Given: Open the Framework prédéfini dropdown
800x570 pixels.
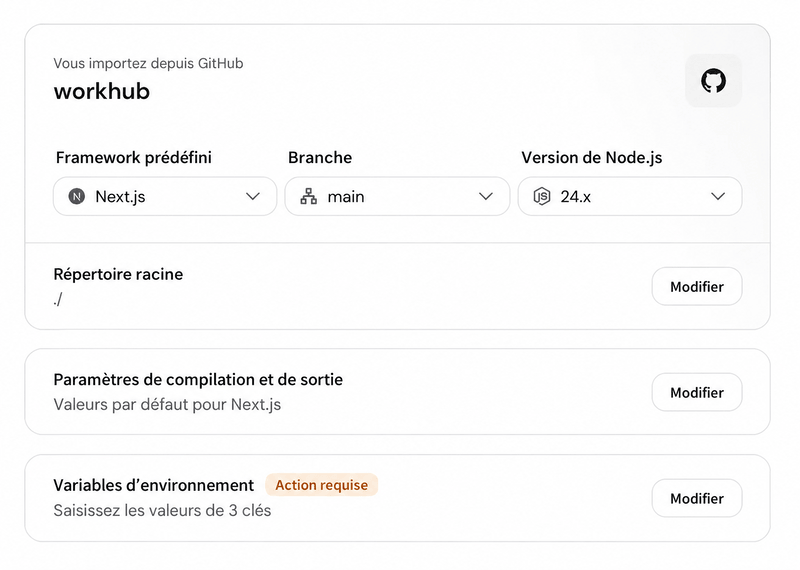Looking at the screenshot, I should pyautogui.click(x=165, y=196).
